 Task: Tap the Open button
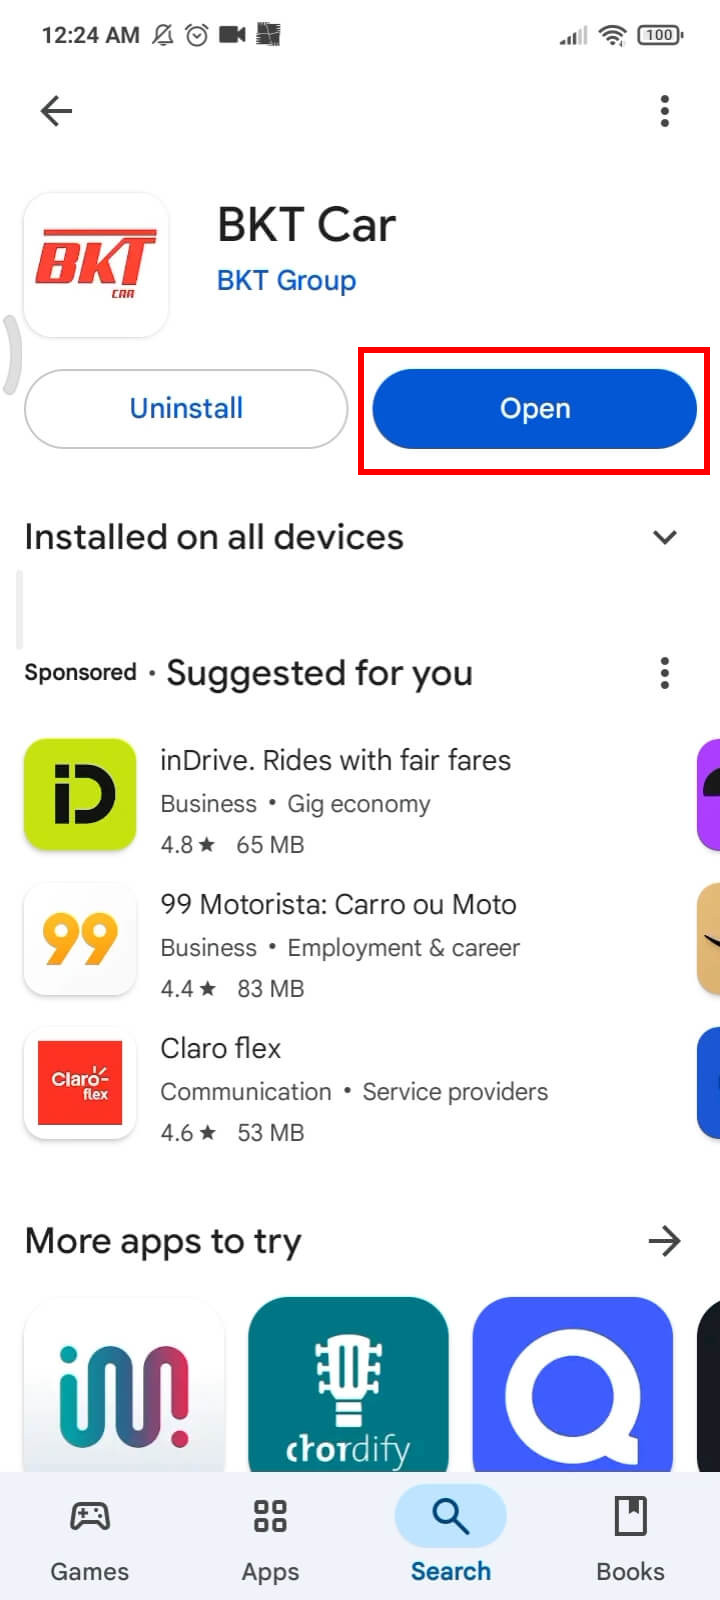click(535, 409)
